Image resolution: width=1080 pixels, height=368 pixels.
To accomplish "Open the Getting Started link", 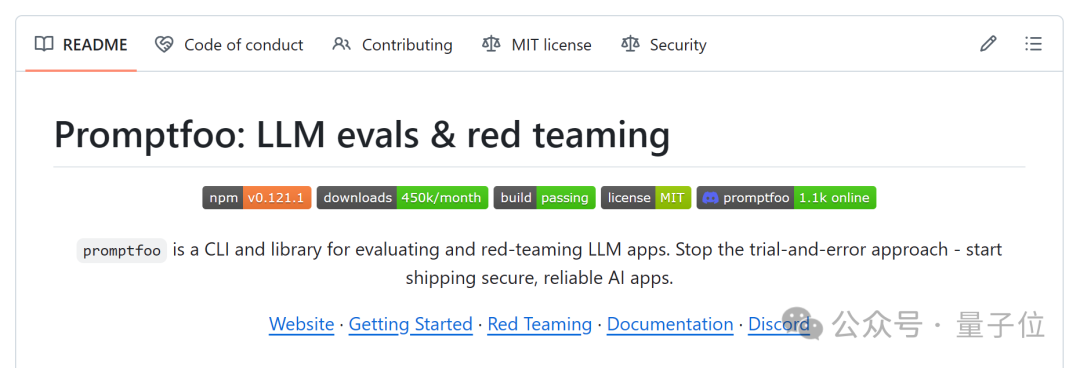I will click(411, 324).
